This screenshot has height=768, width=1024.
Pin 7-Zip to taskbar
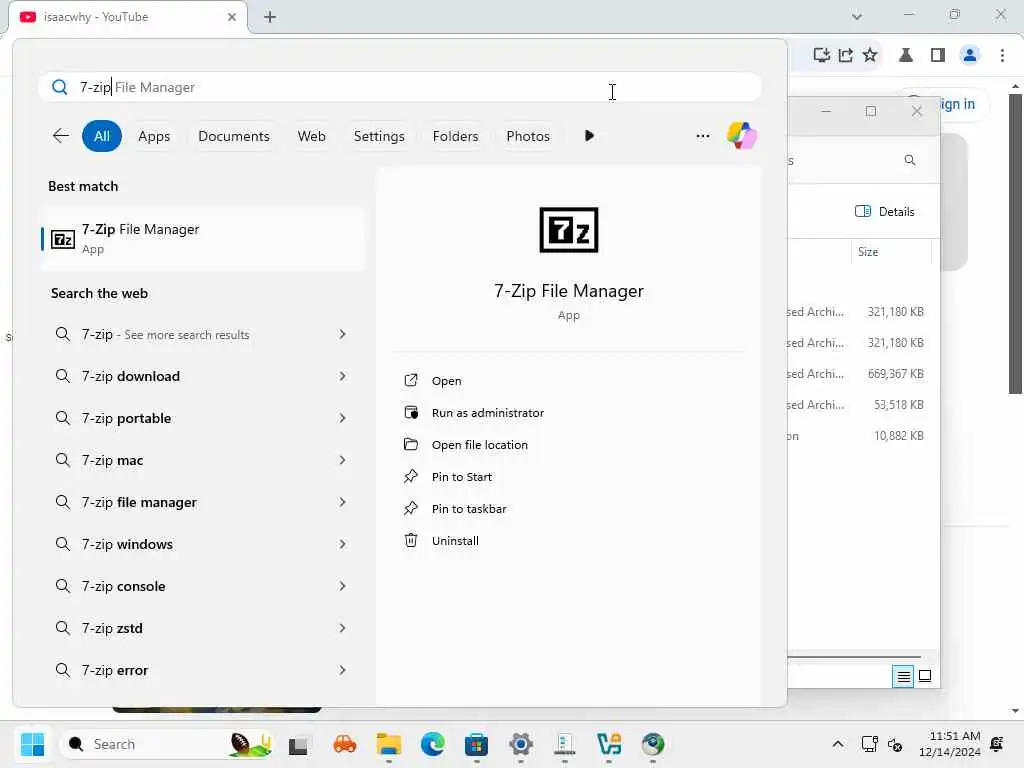(x=468, y=509)
